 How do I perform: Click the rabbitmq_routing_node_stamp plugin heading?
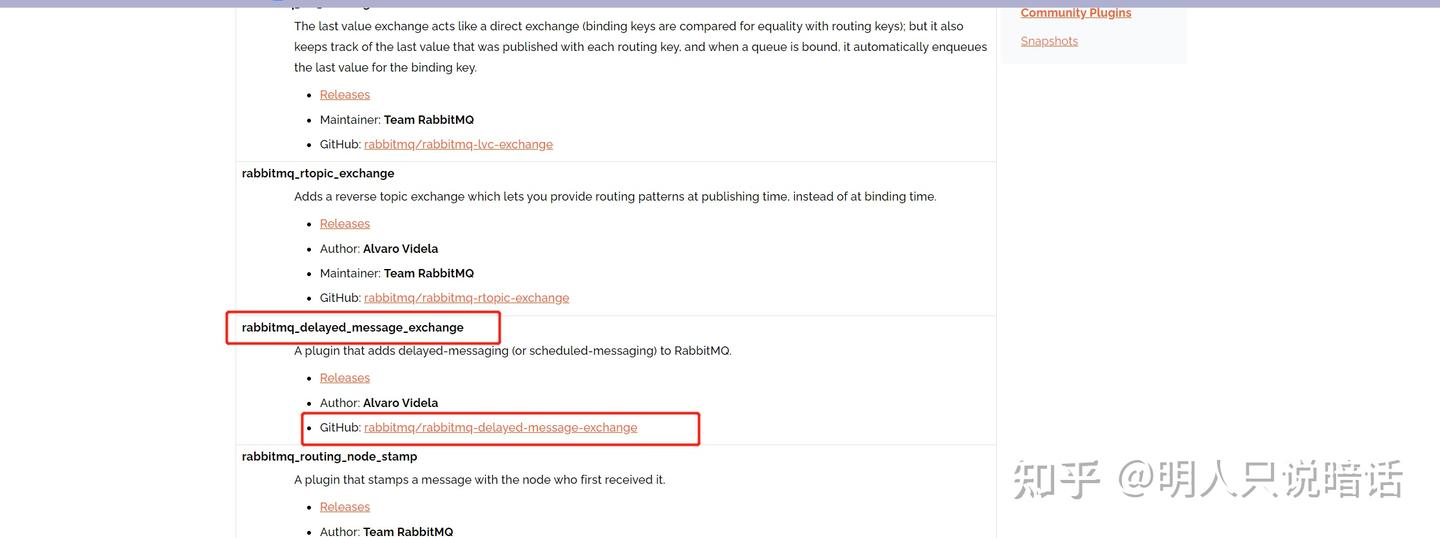(x=329, y=456)
